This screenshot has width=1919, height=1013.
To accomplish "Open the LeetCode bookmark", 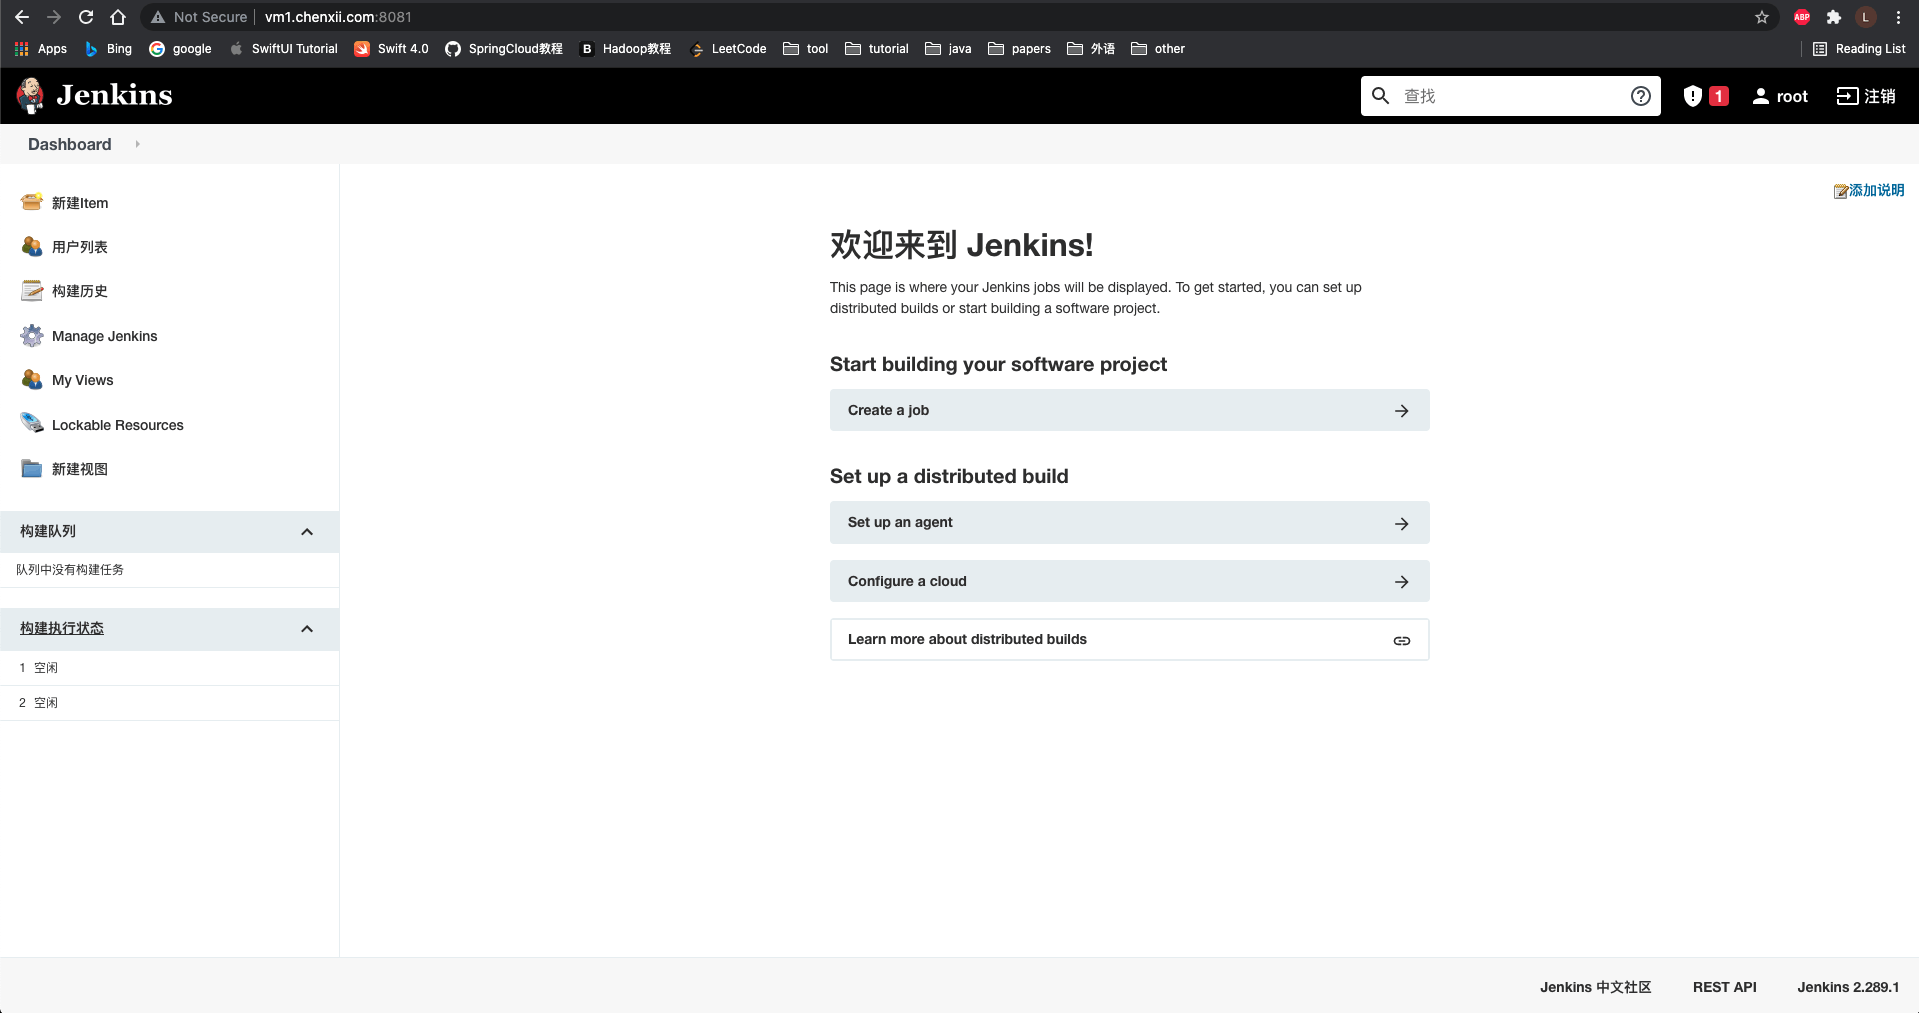I will coord(728,48).
